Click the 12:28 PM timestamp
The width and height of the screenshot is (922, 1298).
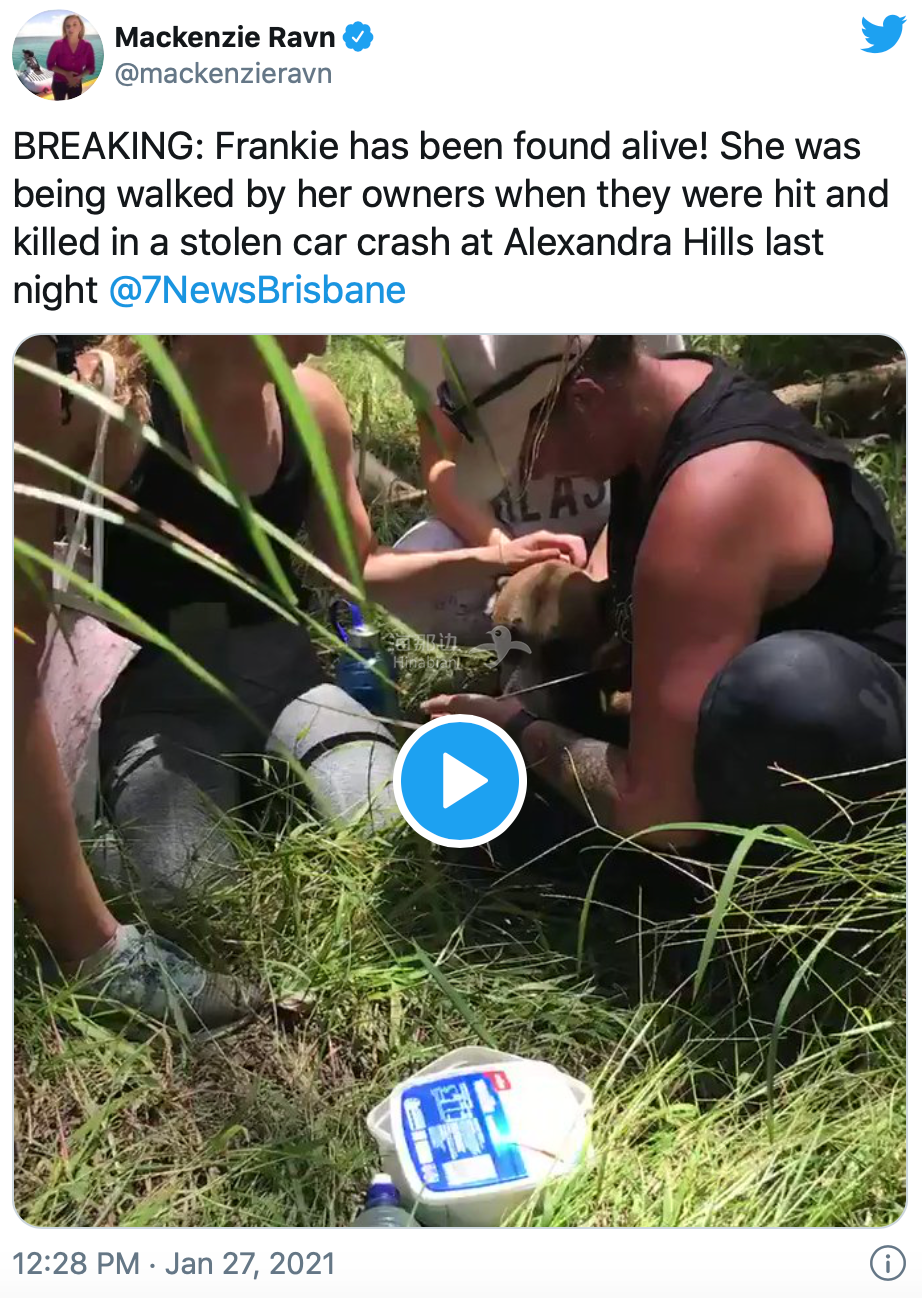[x=76, y=1263]
